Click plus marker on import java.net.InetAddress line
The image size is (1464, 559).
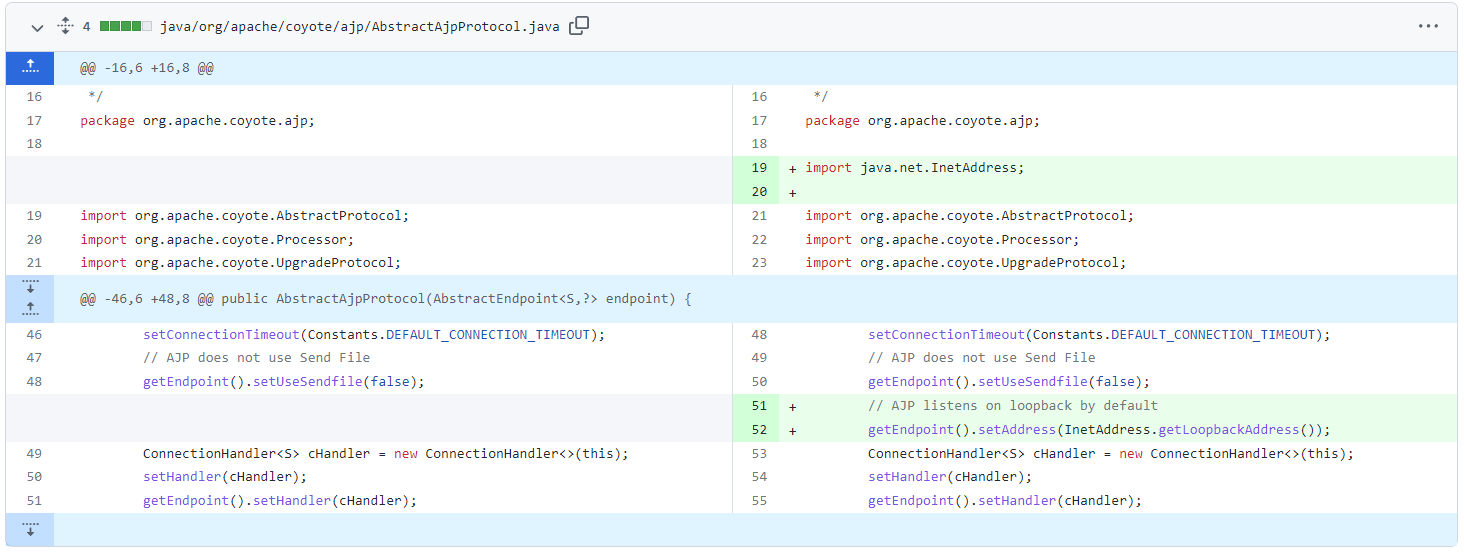(x=793, y=168)
